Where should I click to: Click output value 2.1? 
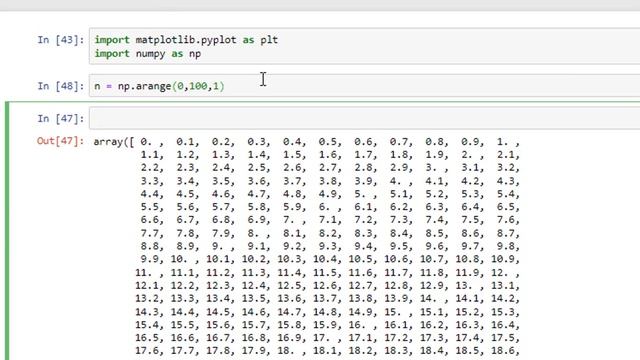pos(506,155)
